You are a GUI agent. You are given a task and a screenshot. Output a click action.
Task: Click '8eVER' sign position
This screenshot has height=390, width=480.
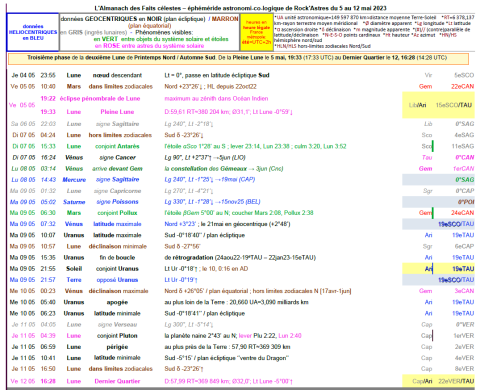click(464, 369)
